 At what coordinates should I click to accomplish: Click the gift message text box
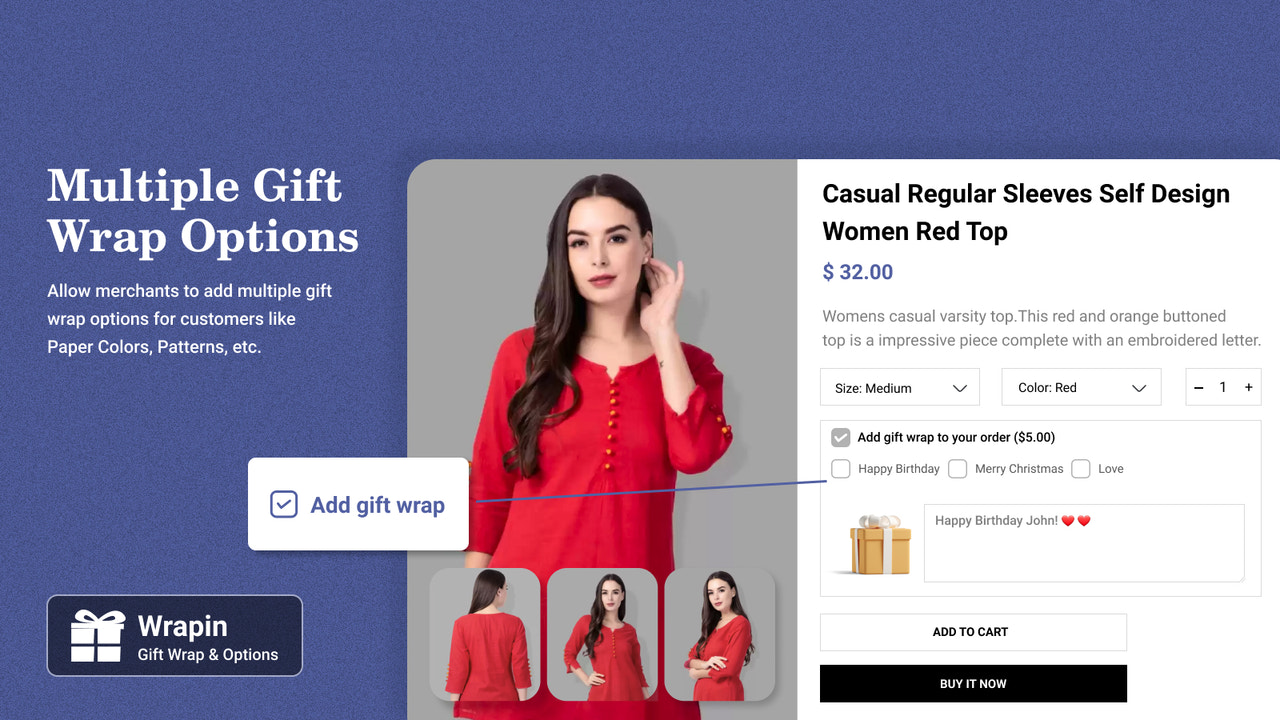1084,543
